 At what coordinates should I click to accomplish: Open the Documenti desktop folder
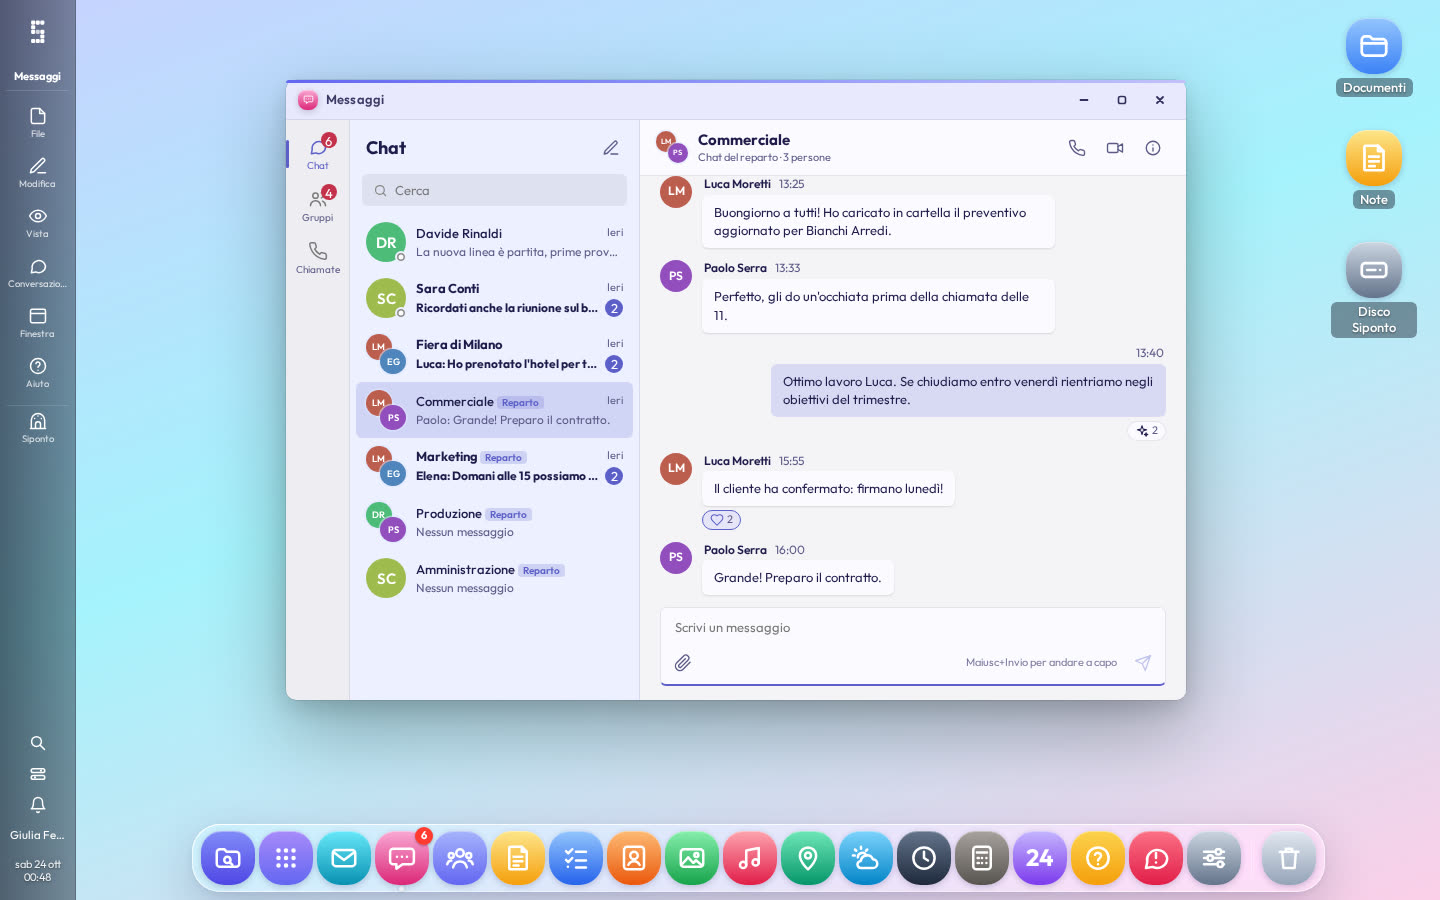pos(1374,58)
